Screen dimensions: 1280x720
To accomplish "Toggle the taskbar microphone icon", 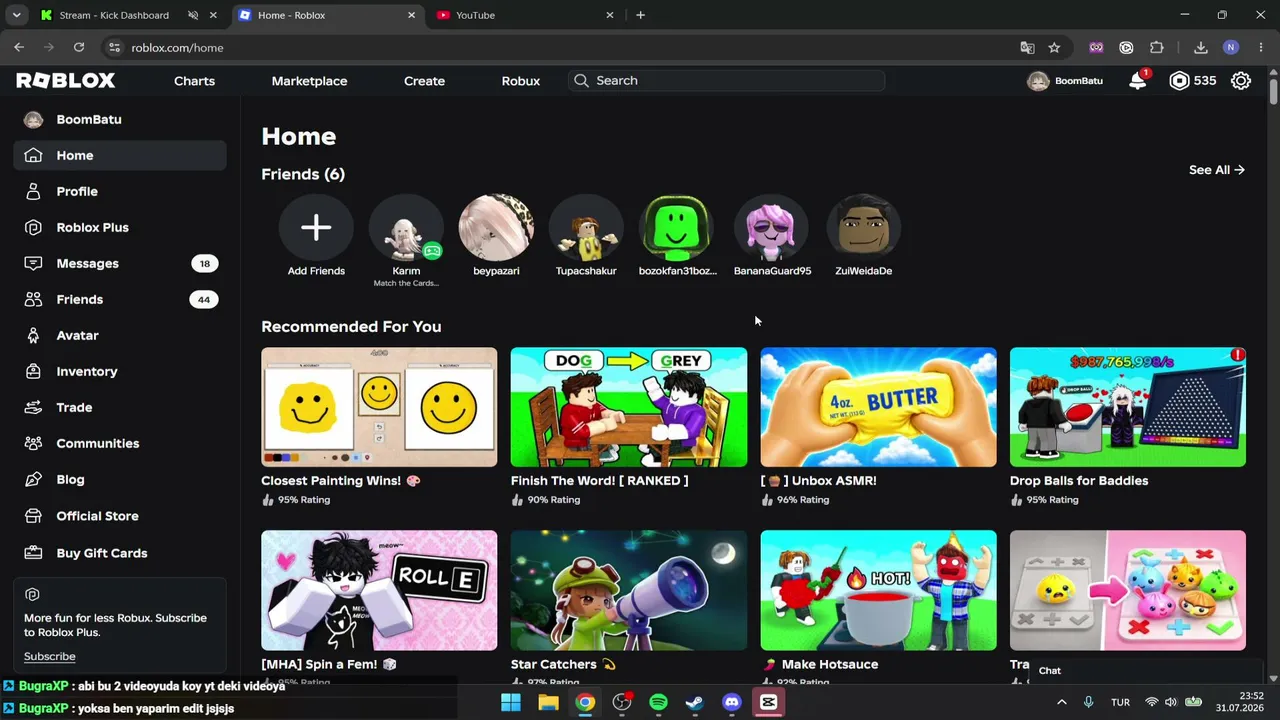I will click(x=1088, y=702).
